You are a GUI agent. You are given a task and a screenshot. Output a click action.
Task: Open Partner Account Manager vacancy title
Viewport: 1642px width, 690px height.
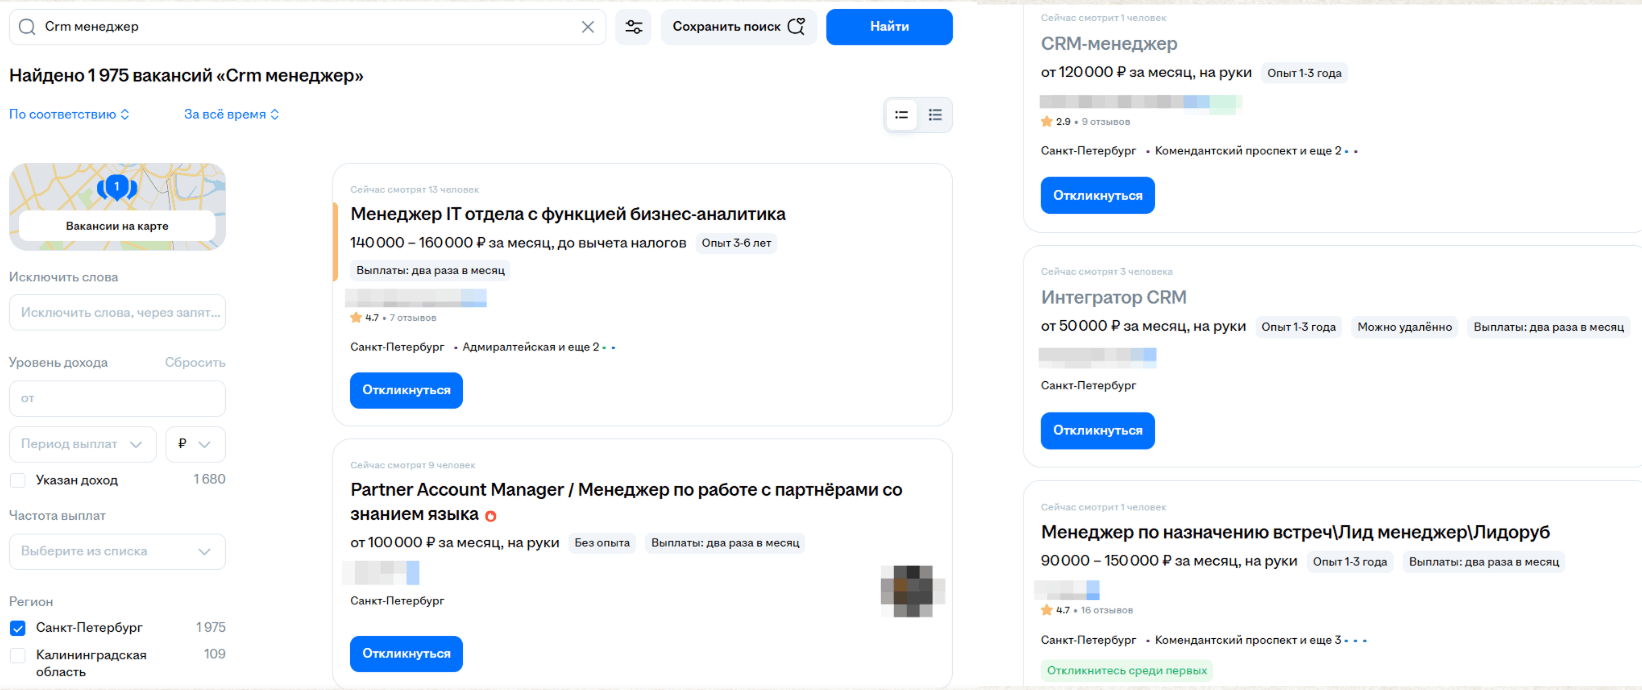[x=626, y=502]
